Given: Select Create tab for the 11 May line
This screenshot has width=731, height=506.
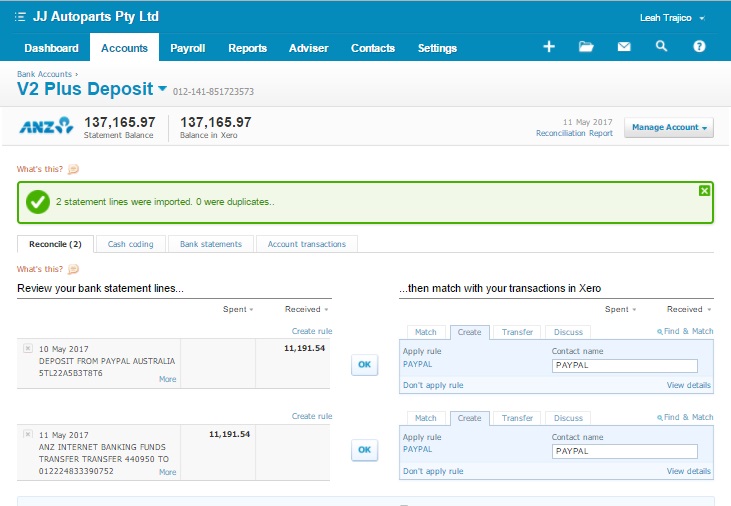Looking at the screenshot, I should 469,418.
